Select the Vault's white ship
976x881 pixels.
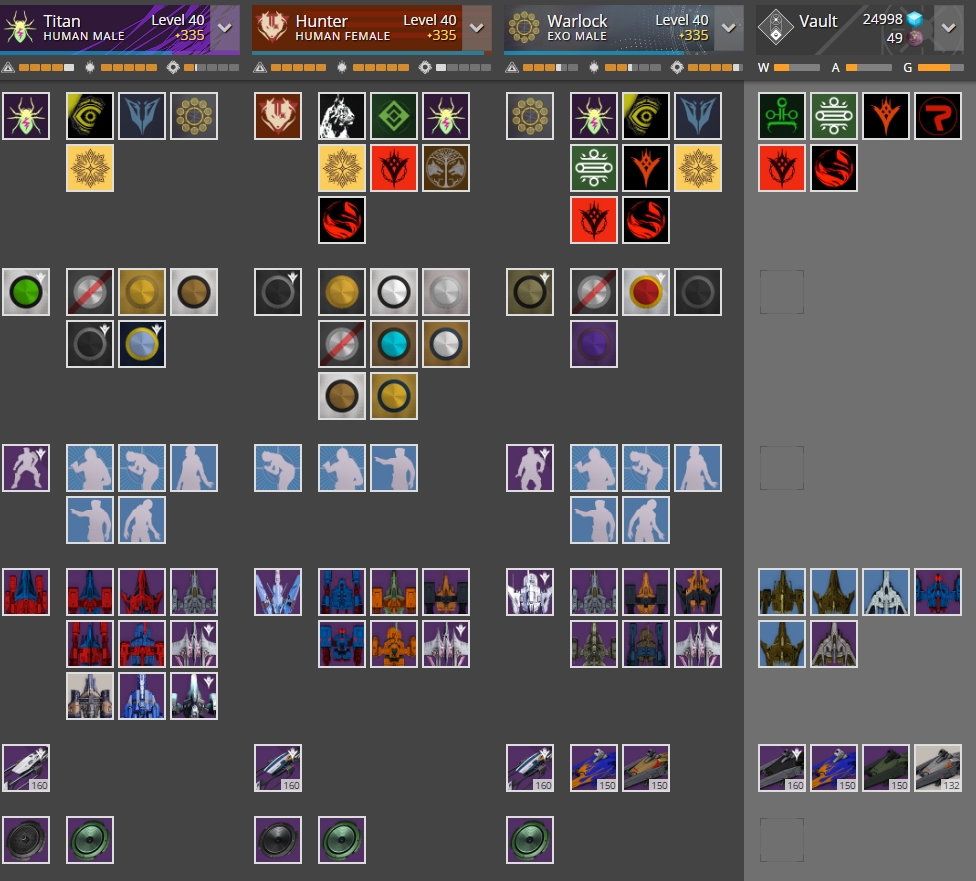(886, 592)
